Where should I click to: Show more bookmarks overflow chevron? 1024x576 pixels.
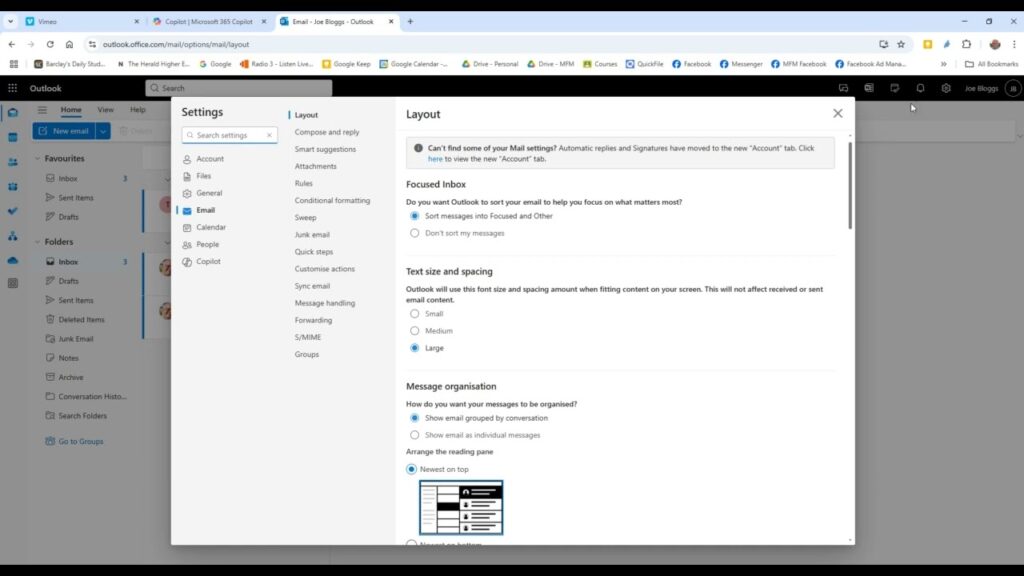pos(944,64)
